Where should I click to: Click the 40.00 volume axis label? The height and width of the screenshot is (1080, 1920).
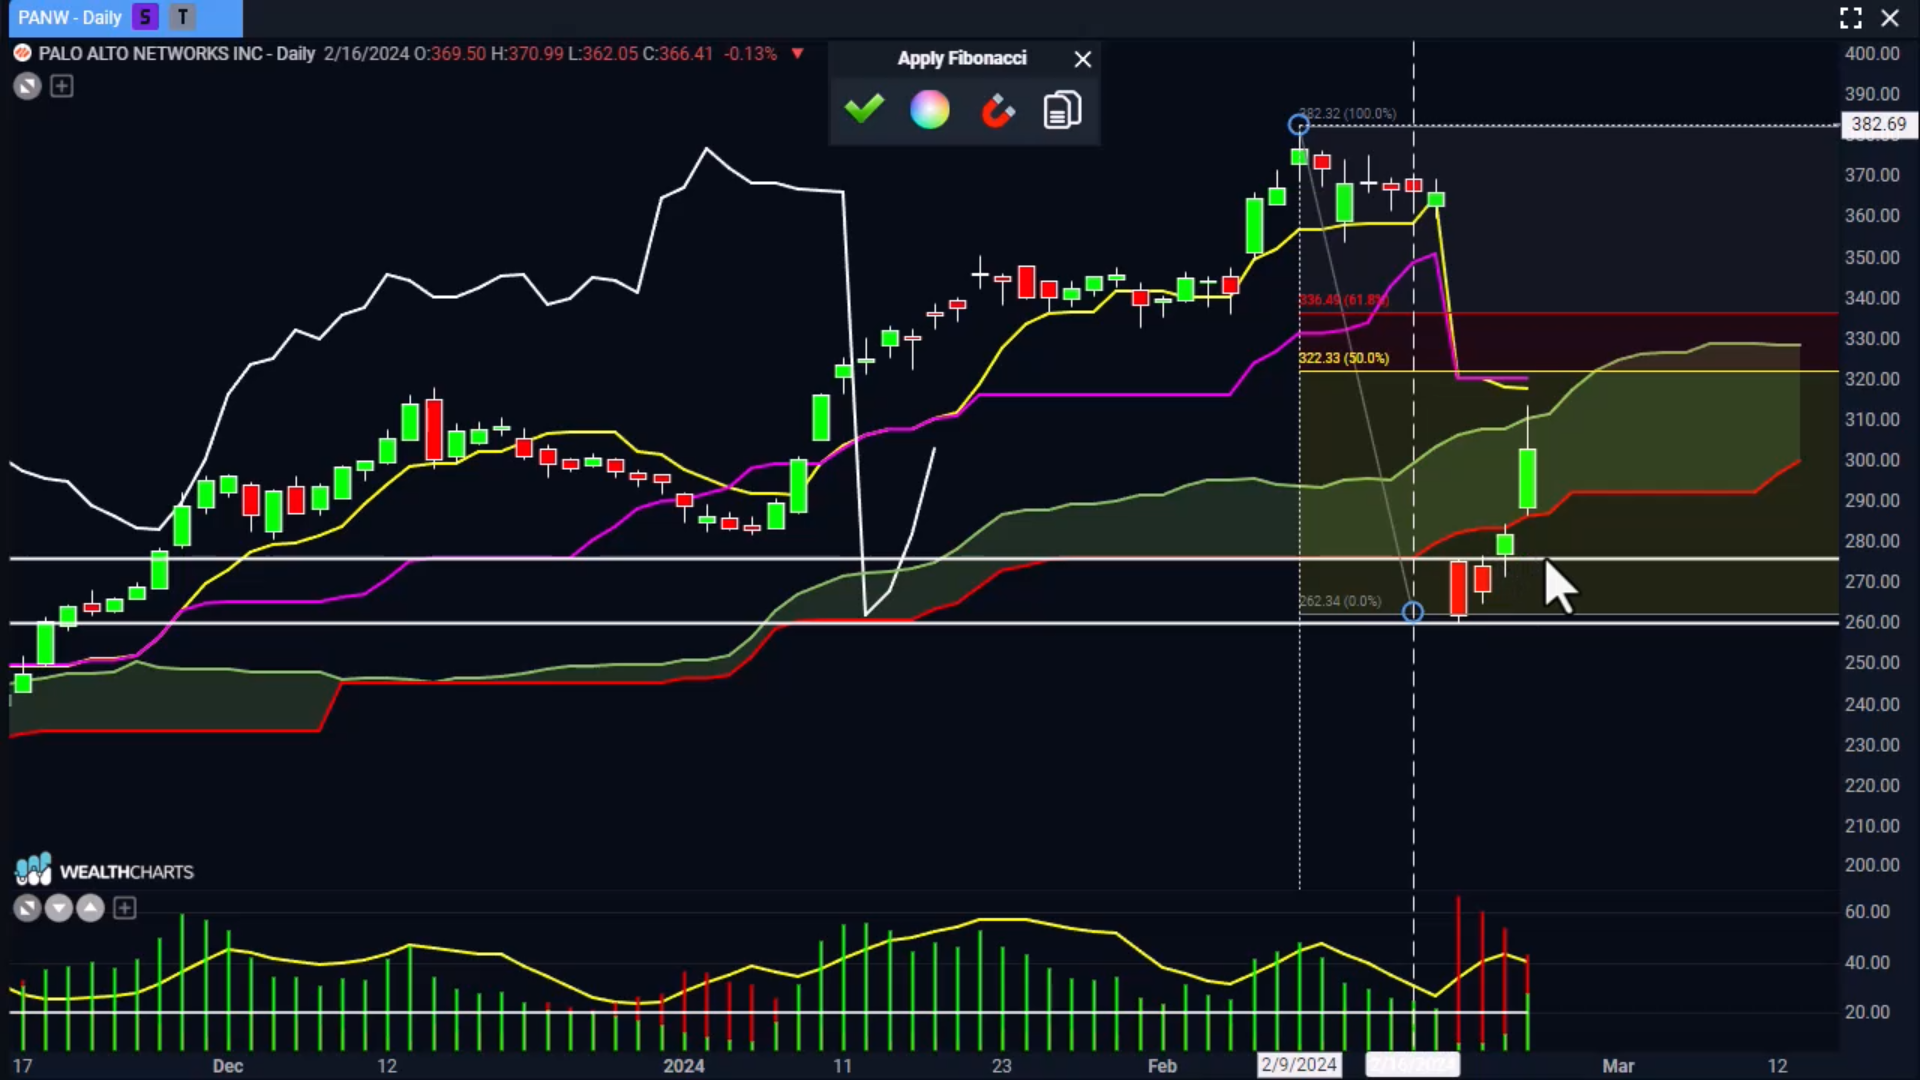click(1867, 962)
